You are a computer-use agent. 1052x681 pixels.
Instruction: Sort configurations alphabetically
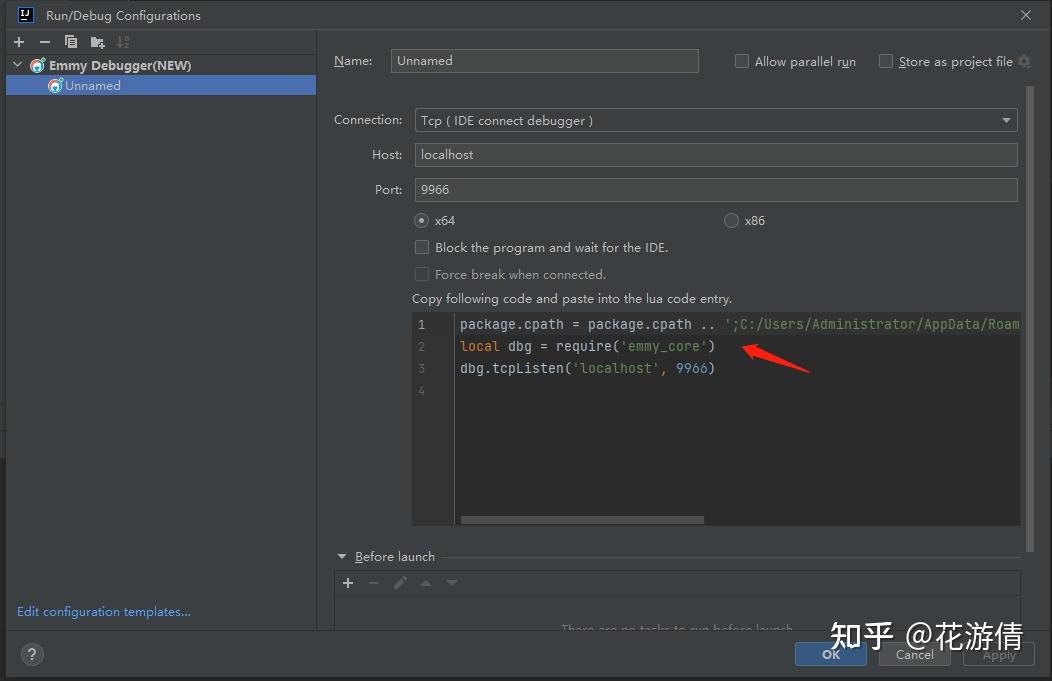pos(123,42)
